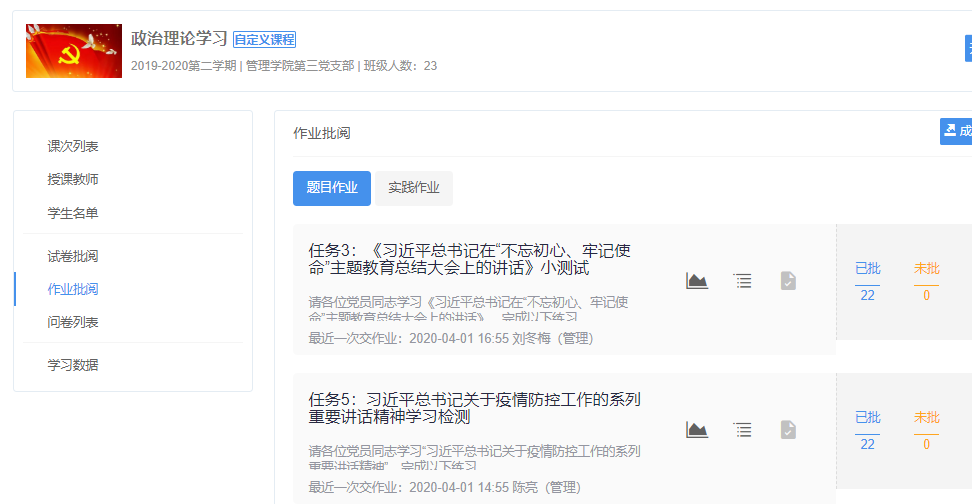Open the area chart statistics icon for 任务5
This screenshot has width=972, height=504.
coord(697,430)
